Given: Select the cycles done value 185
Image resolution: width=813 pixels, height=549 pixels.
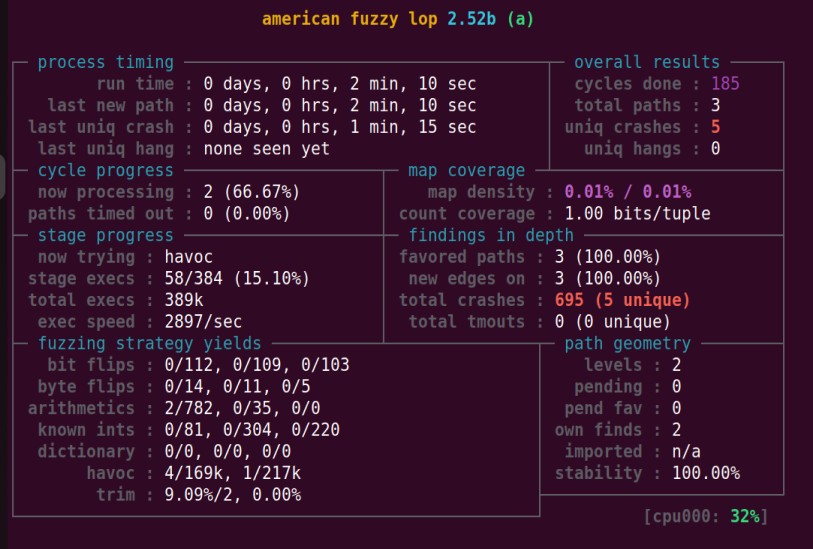Looking at the screenshot, I should coord(725,84).
